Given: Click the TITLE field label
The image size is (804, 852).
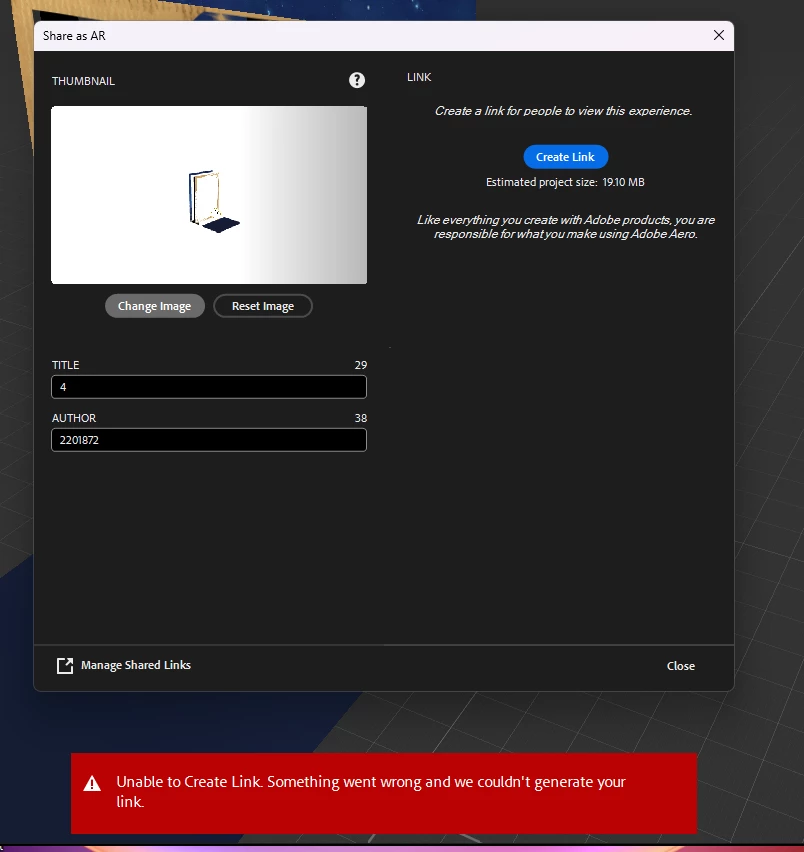Looking at the screenshot, I should pos(66,365).
